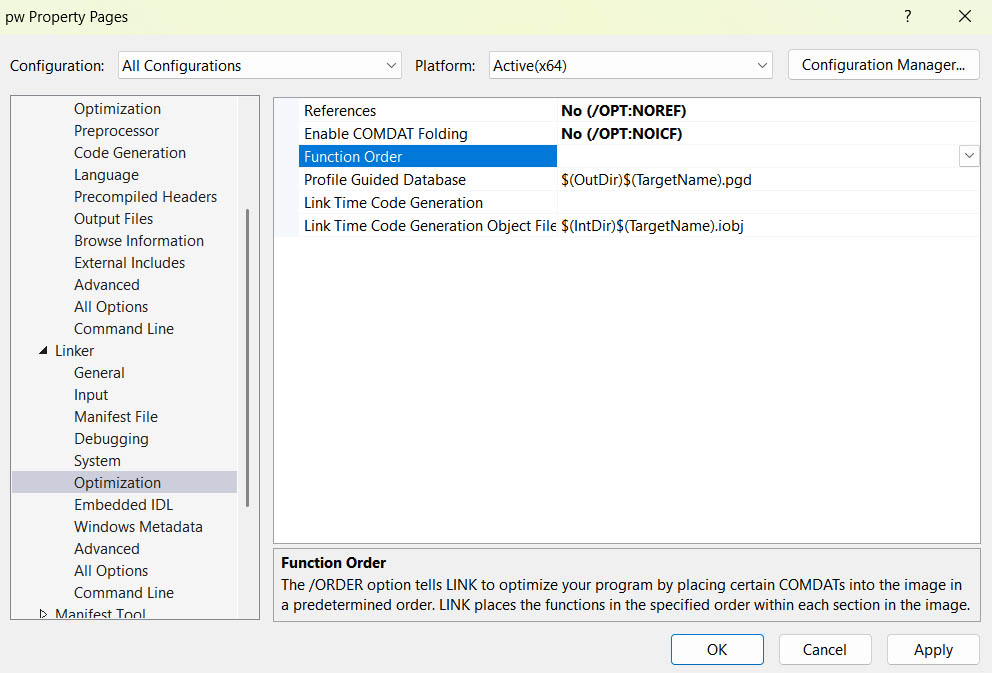This screenshot has width=992, height=673.
Task: Open the Windows Metadata page
Action: 138,527
